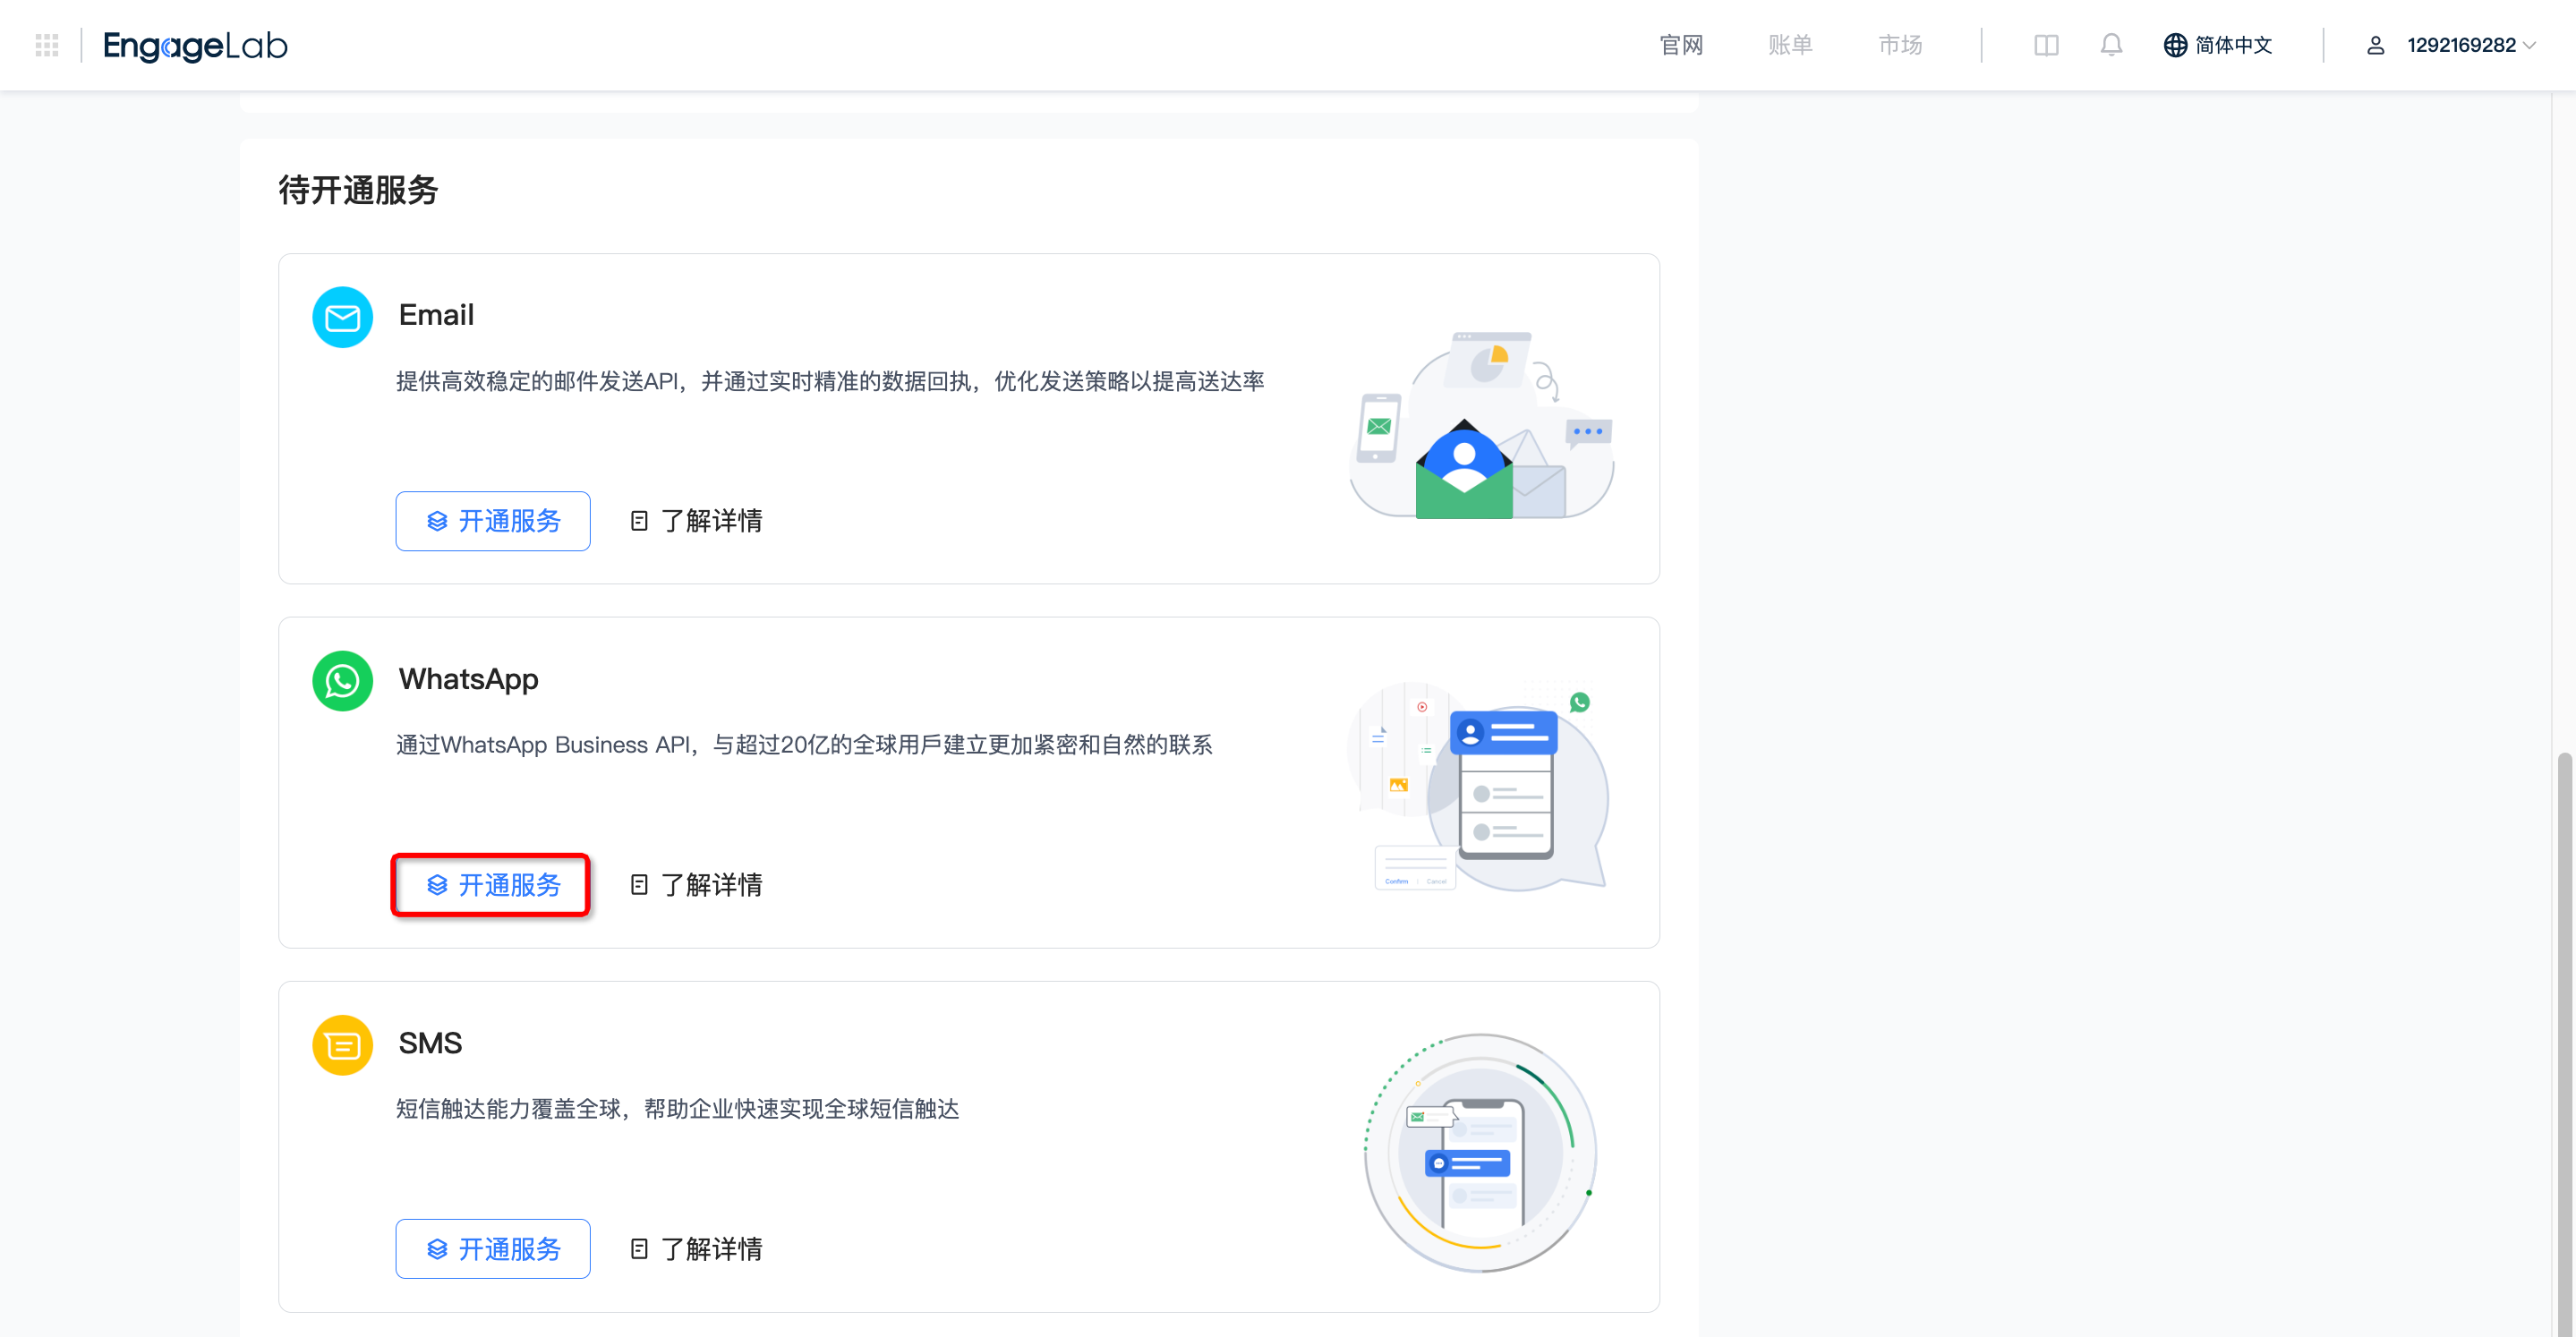Open the 官网 menu item
The image size is (2576, 1337).
(1681, 45)
